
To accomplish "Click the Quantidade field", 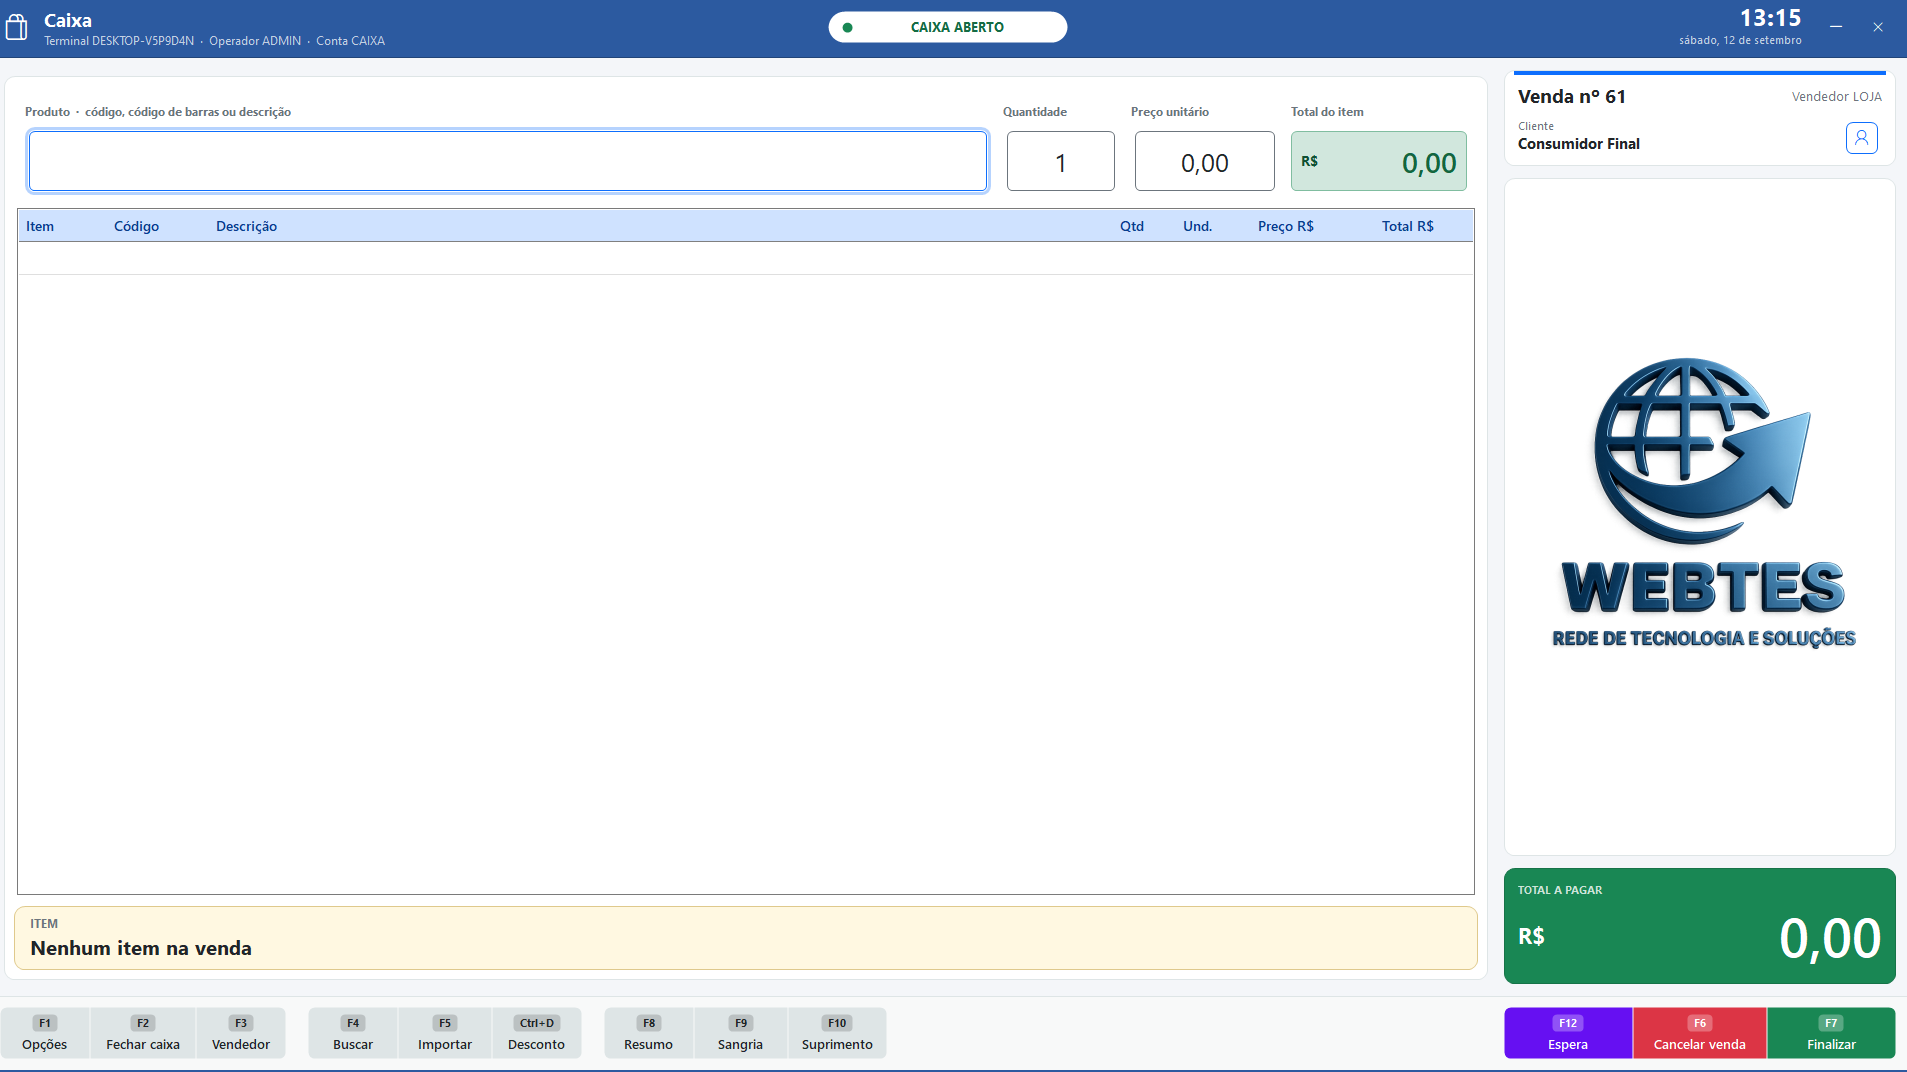I will pyautogui.click(x=1061, y=161).
